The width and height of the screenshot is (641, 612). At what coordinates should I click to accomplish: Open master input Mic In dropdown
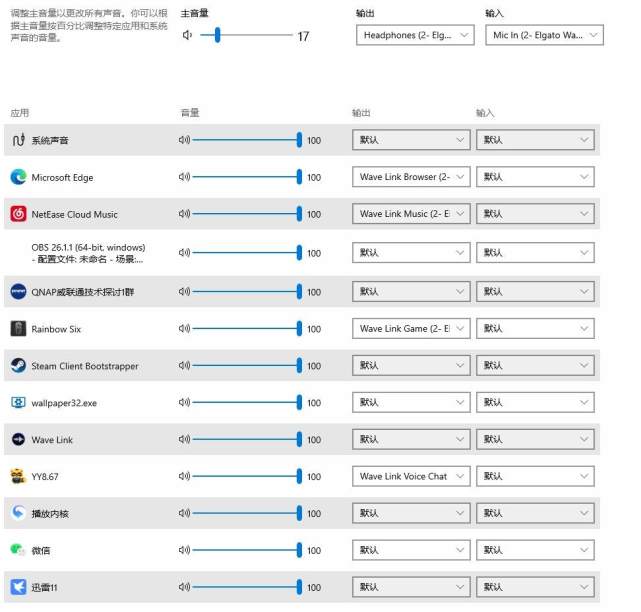[x=544, y=35]
